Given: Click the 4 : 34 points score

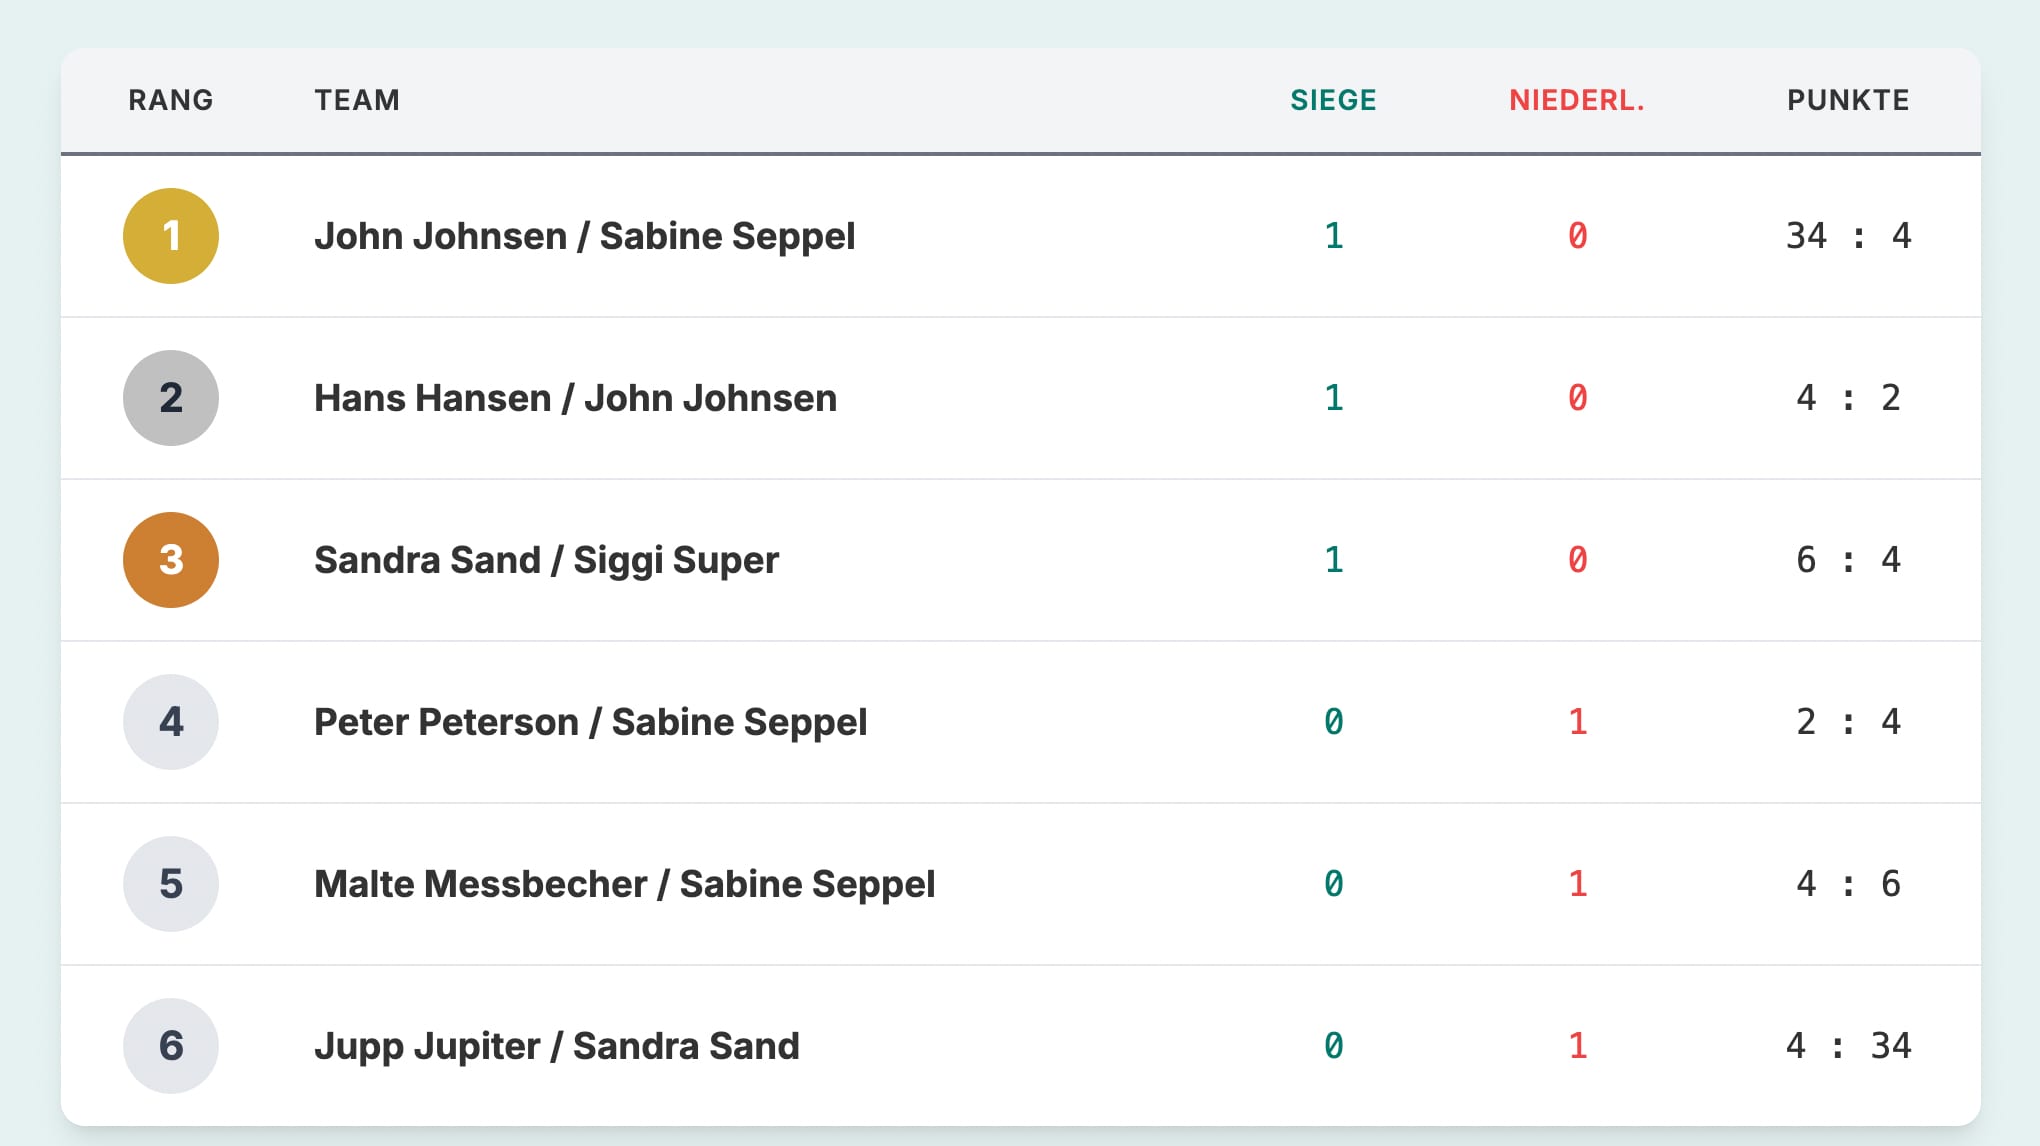Looking at the screenshot, I should coord(1848,1046).
